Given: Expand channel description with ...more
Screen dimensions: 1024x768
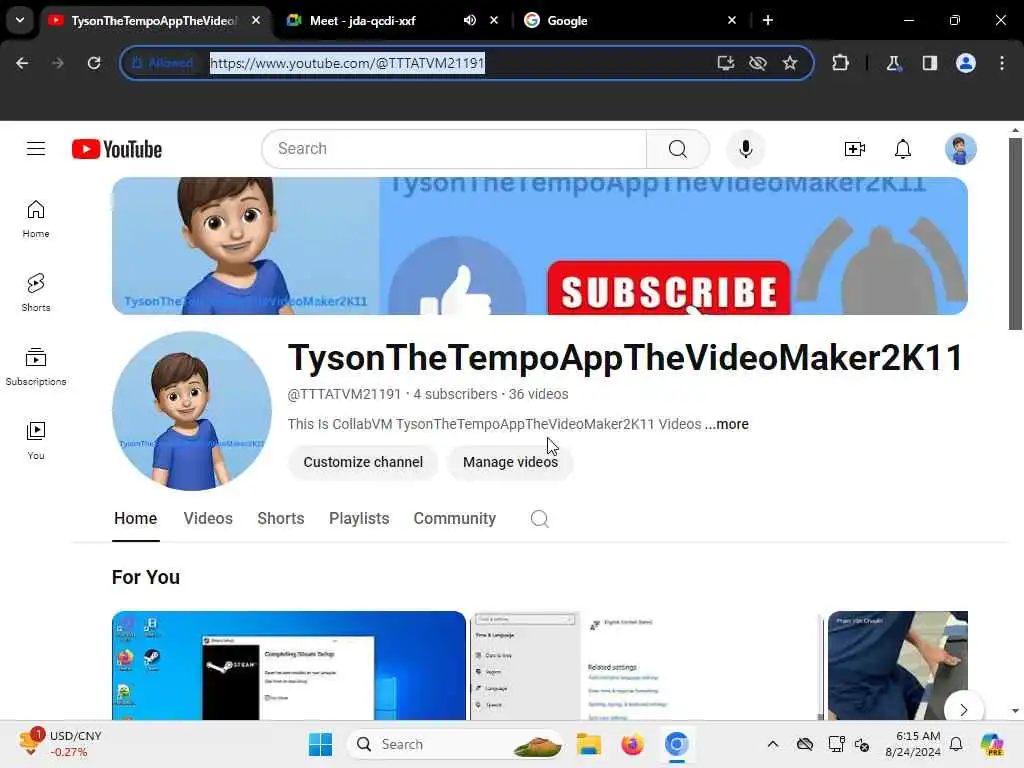Looking at the screenshot, I should coord(727,424).
